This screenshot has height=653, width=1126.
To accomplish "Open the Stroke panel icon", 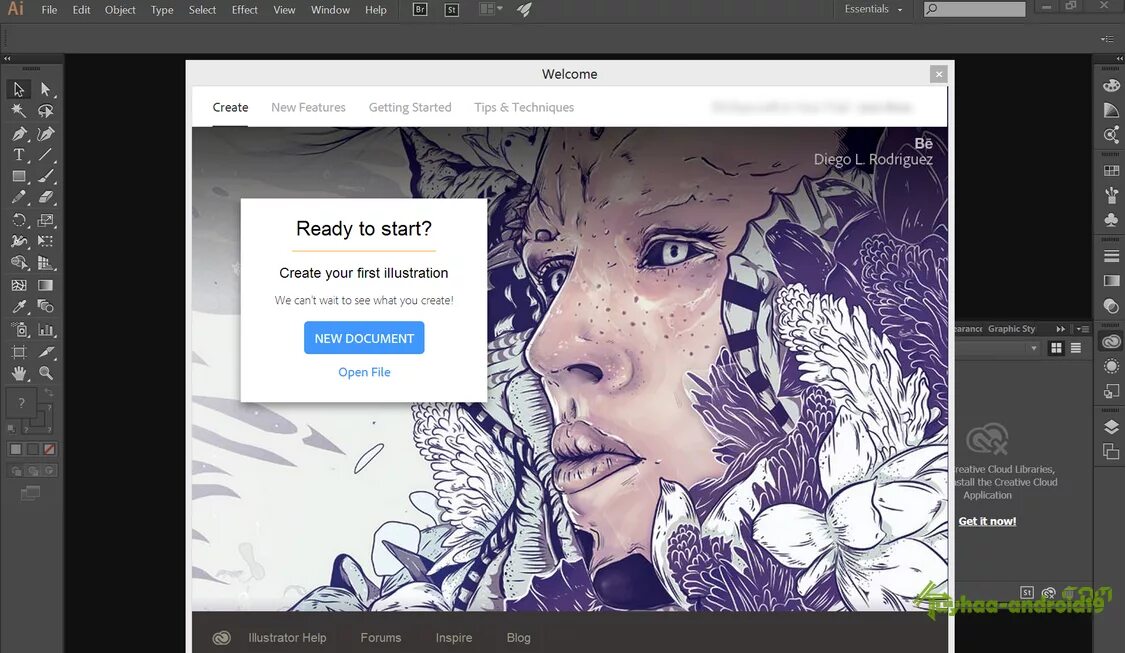I will tap(1111, 256).
